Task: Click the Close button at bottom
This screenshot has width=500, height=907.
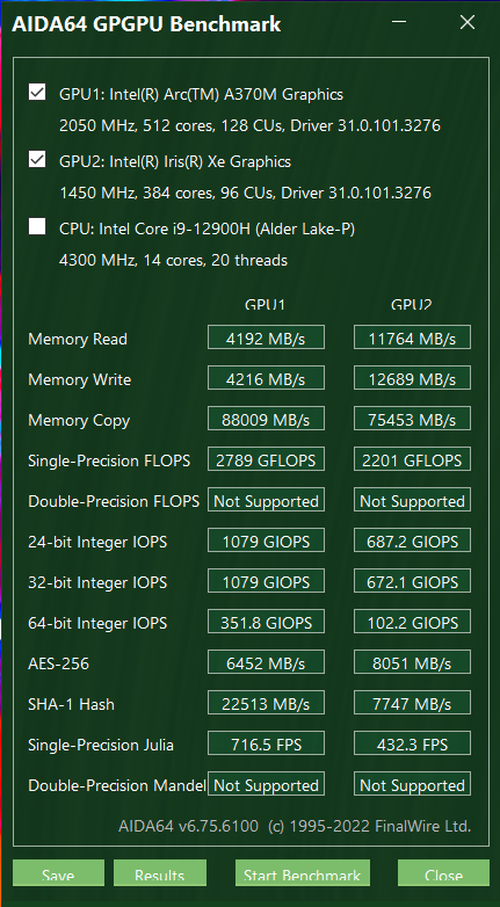Action: (443, 873)
